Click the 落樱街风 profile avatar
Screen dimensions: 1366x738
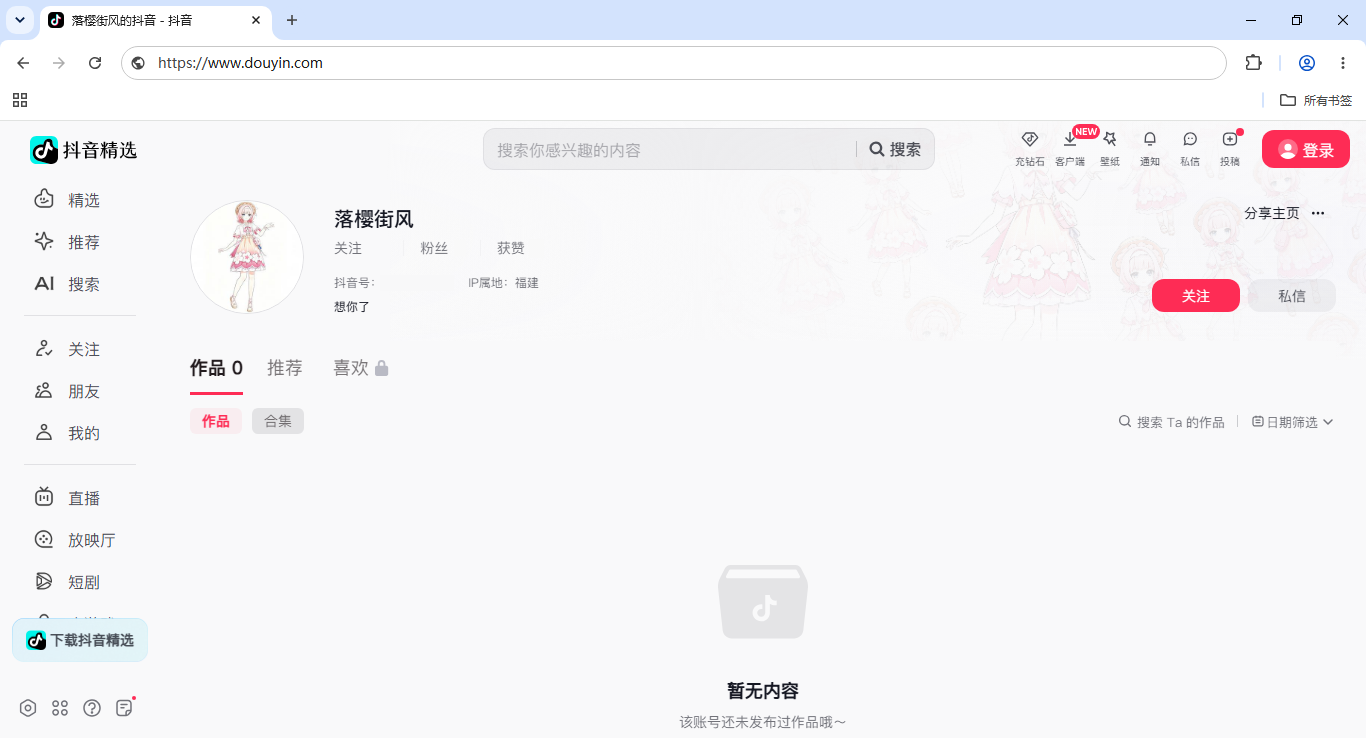click(247, 257)
